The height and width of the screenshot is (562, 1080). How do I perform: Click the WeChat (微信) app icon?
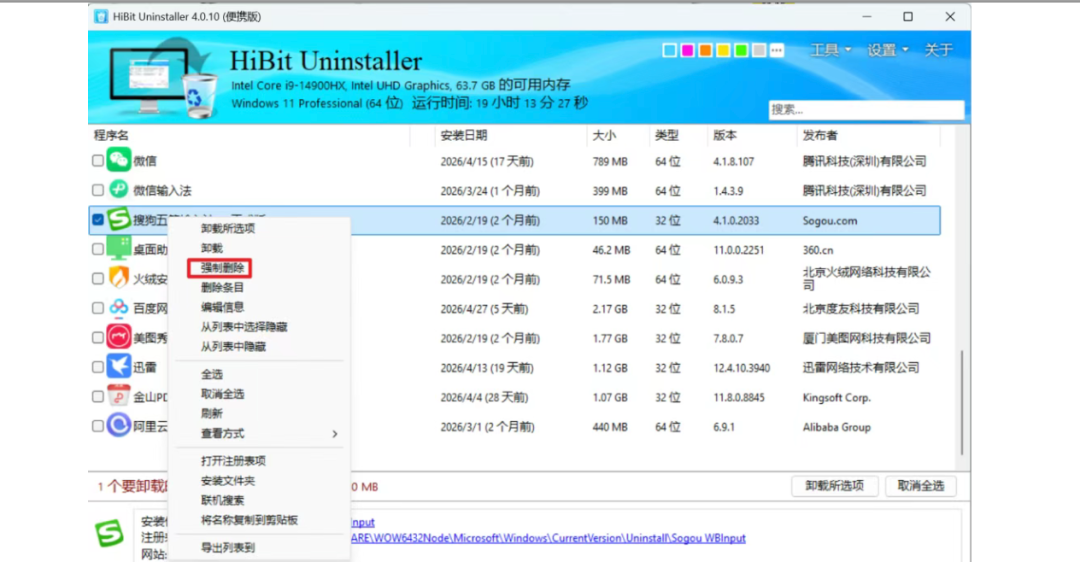pyautogui.click(x=118, y=160)
